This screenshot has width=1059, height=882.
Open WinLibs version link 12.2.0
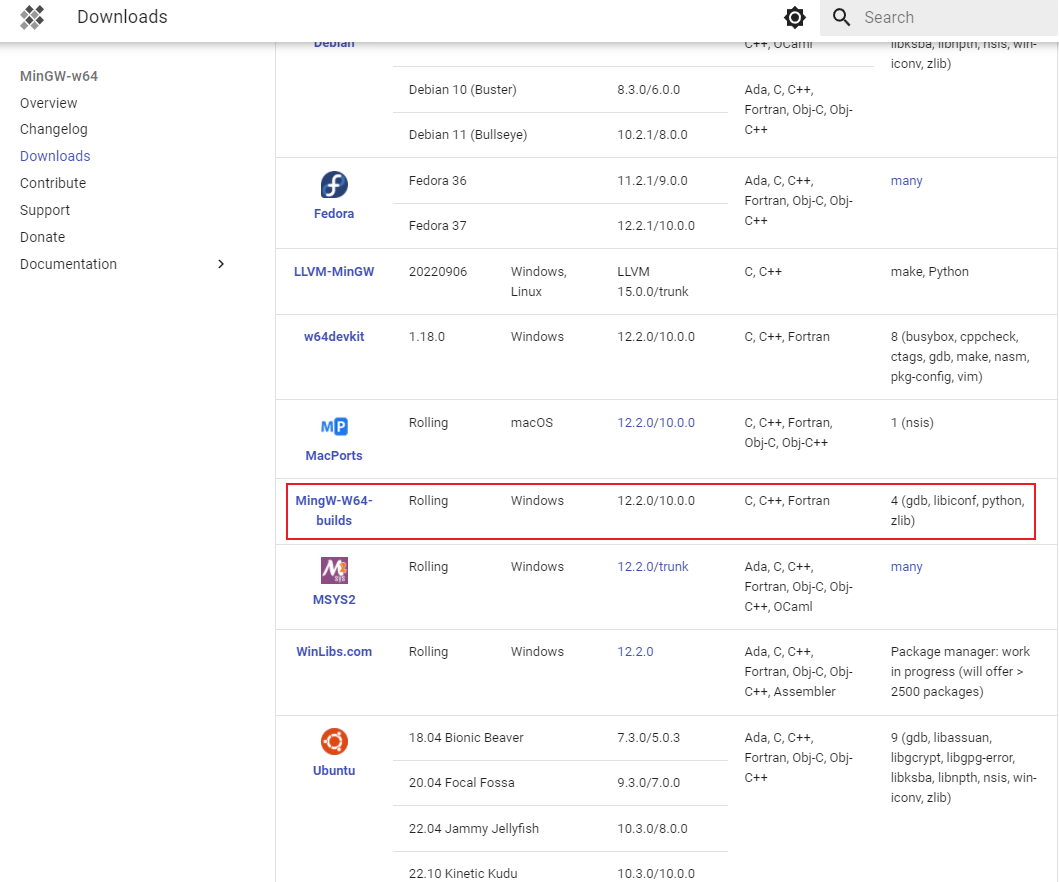pos(635,652)
